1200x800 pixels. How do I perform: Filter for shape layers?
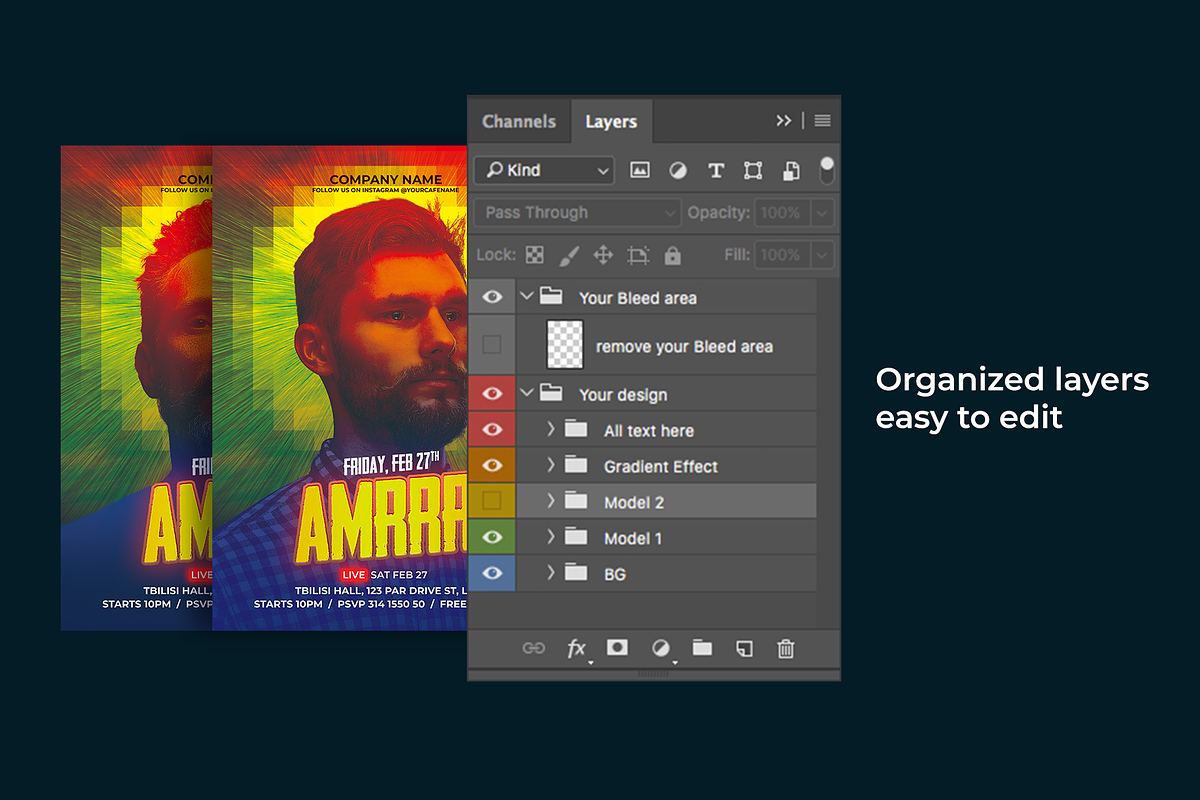tap(753, 170)
